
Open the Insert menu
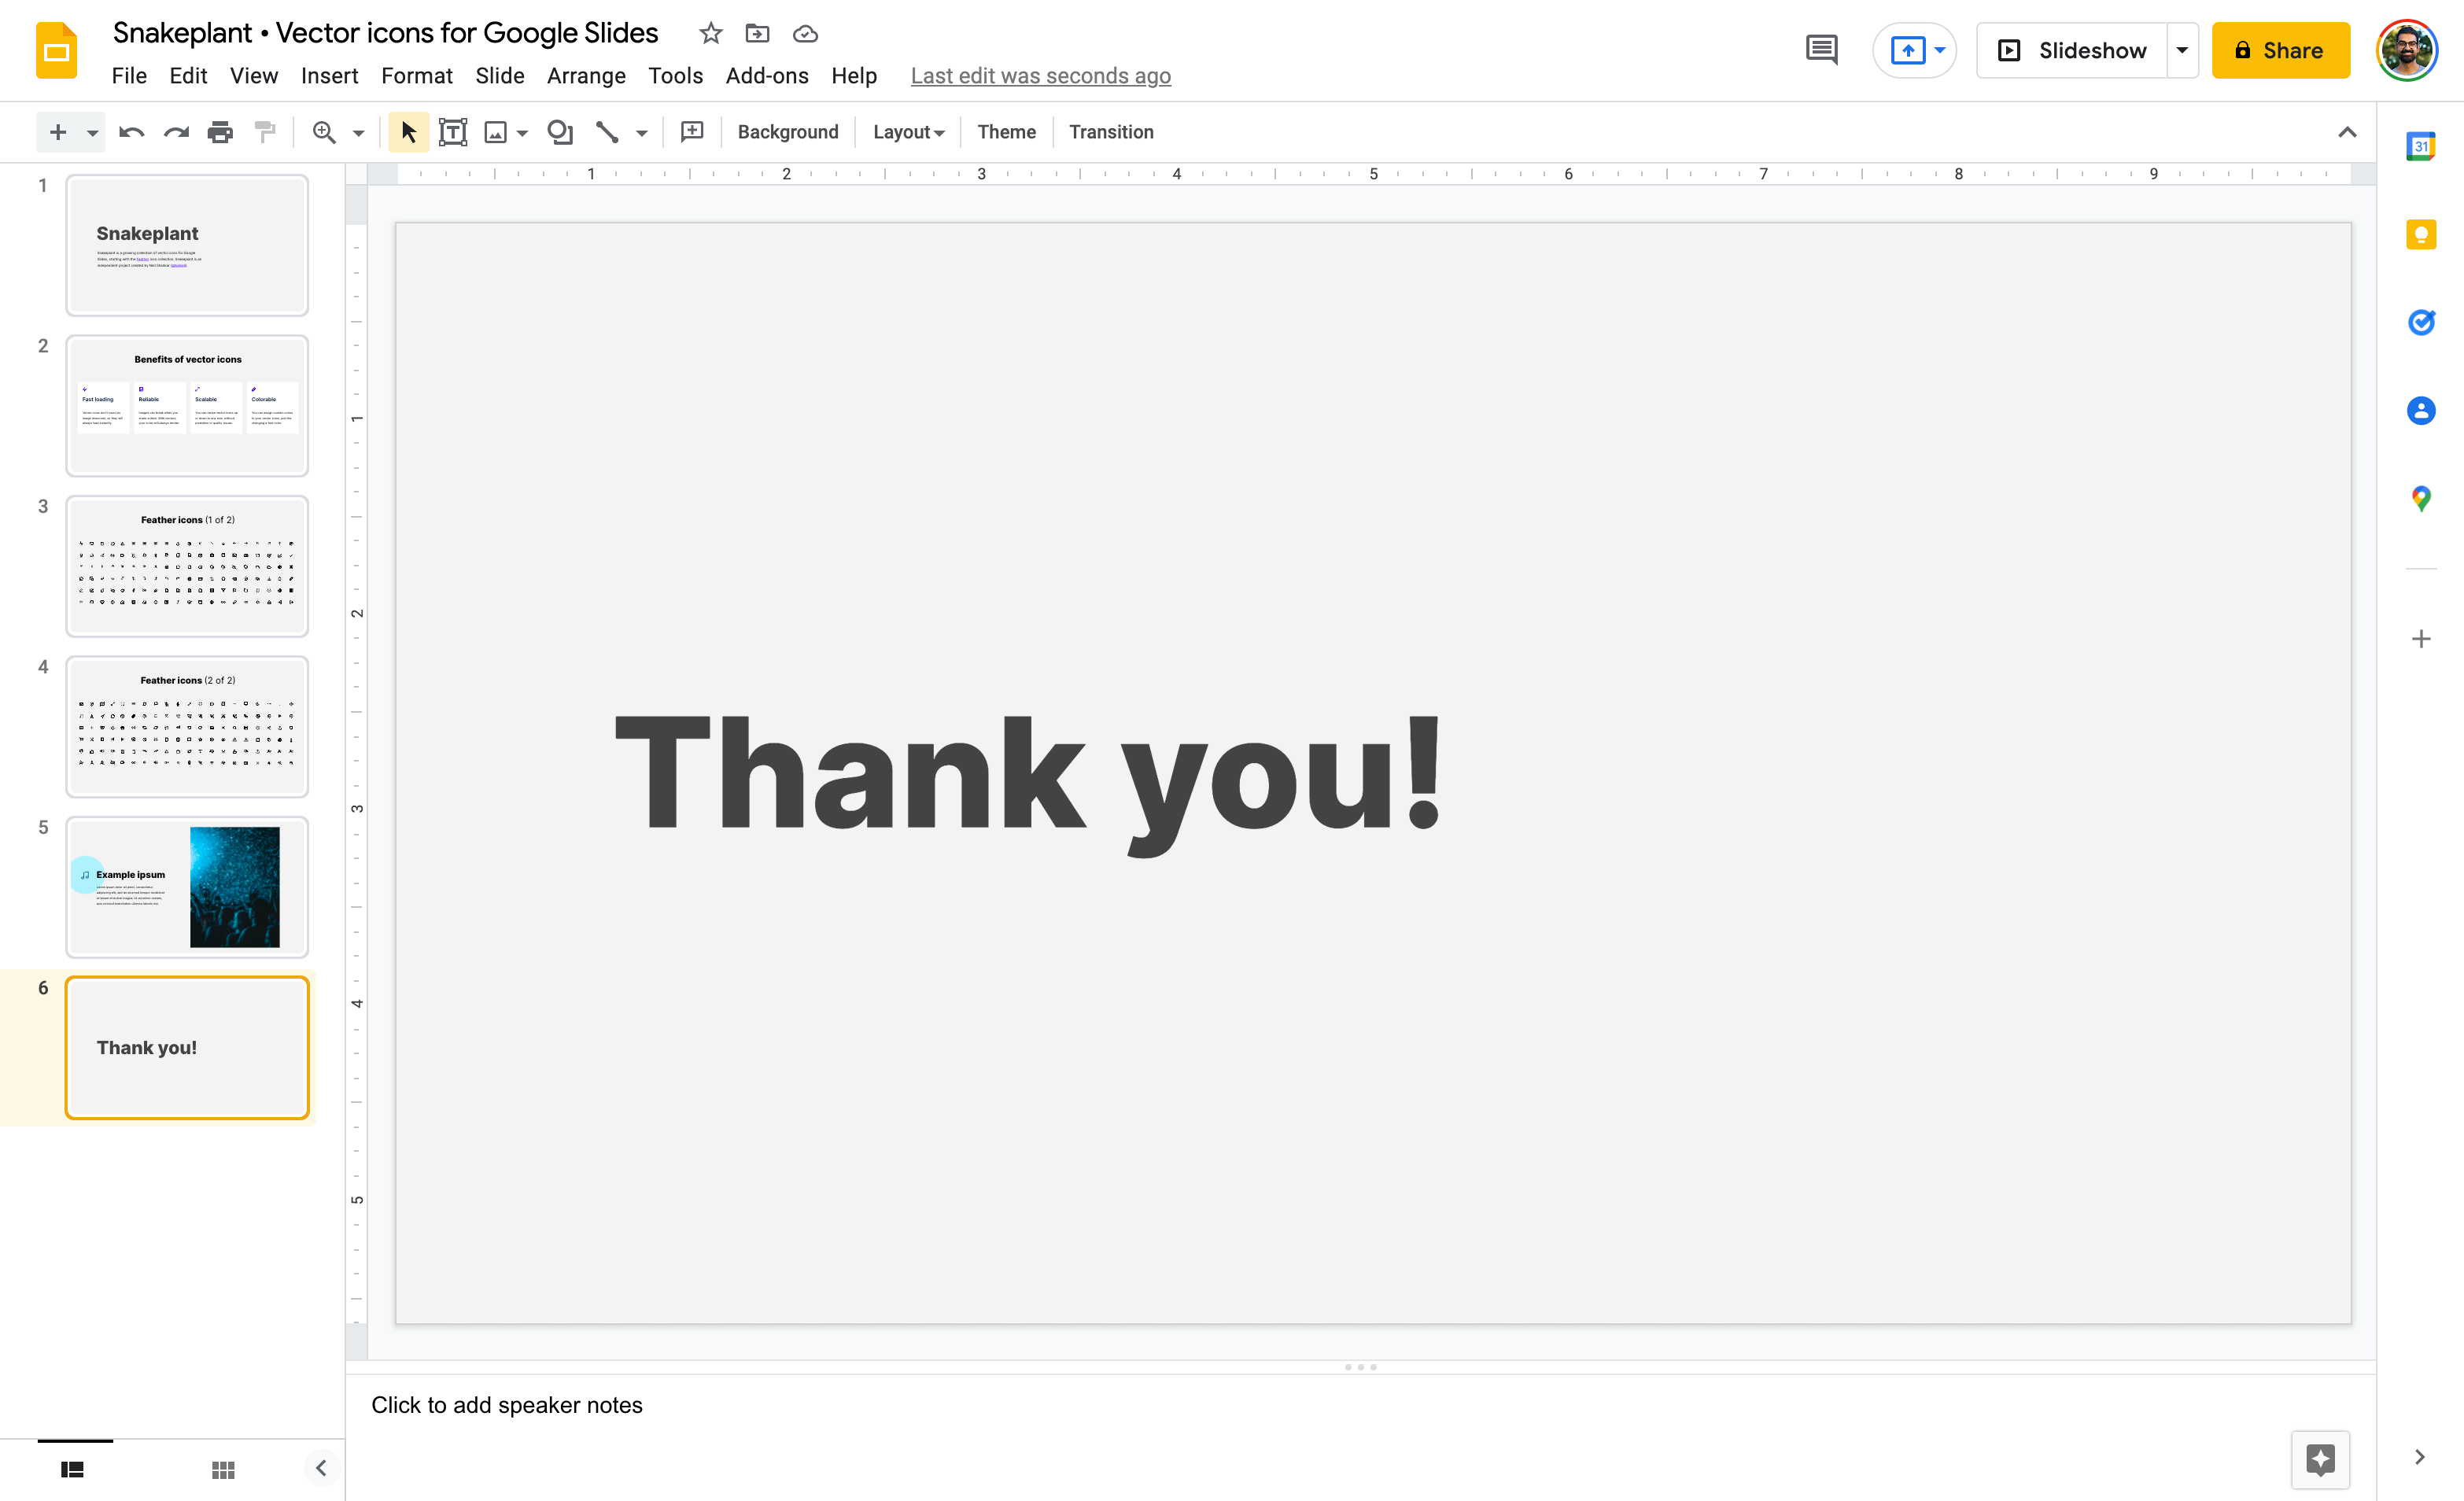[329, 76]
